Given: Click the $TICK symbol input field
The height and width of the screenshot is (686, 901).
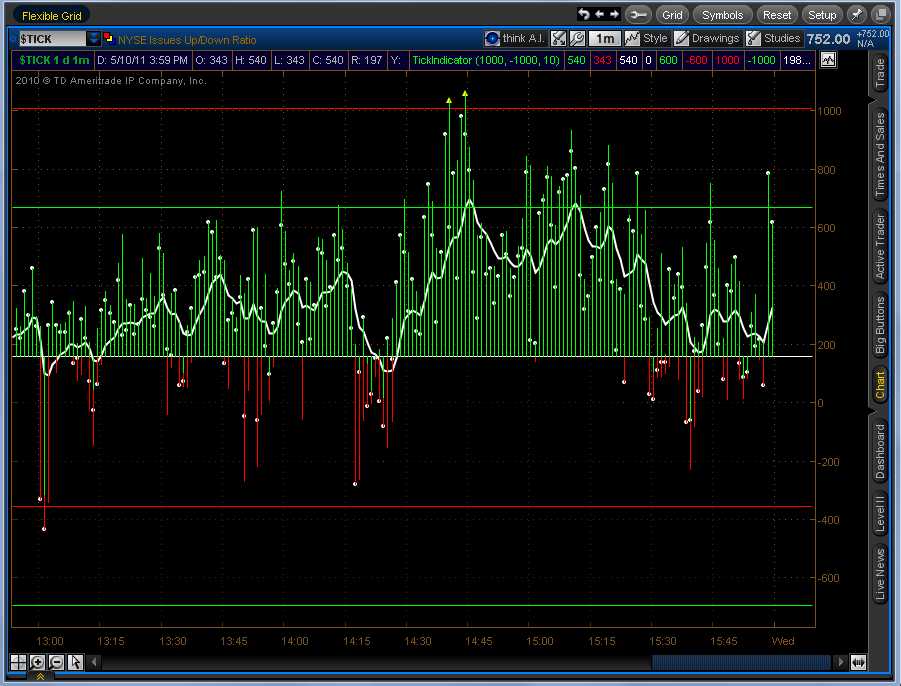Looking at the screenshot, I should pos(52,38).
